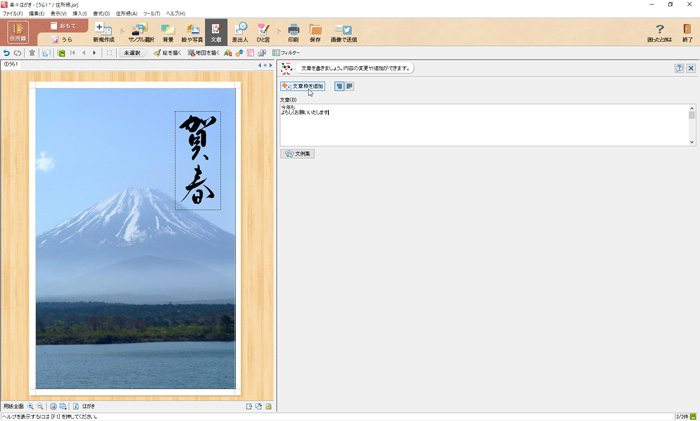Open the 住所録 address book button
700x421 pixels.
point(17,32)
